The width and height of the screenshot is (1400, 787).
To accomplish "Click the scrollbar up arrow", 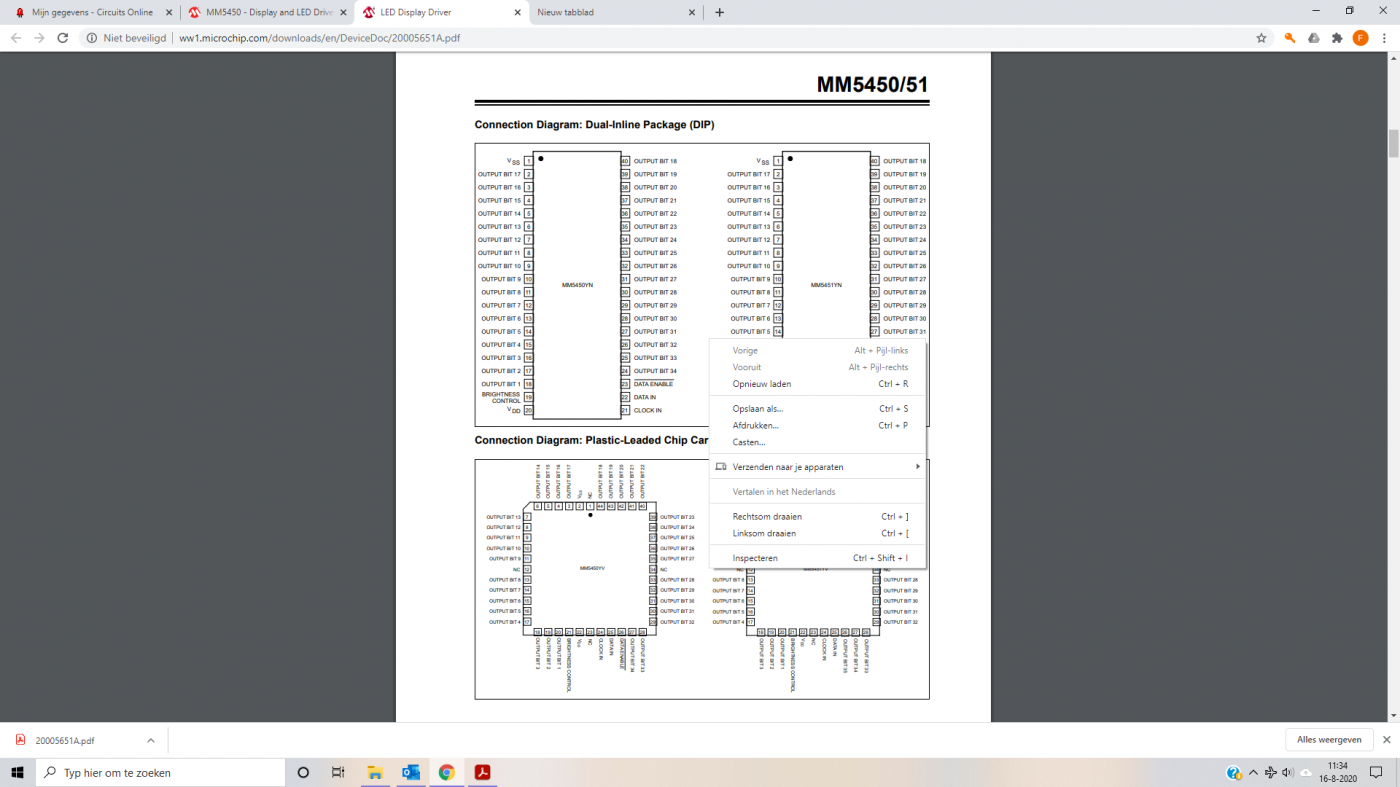I will tap(1393, 58).
